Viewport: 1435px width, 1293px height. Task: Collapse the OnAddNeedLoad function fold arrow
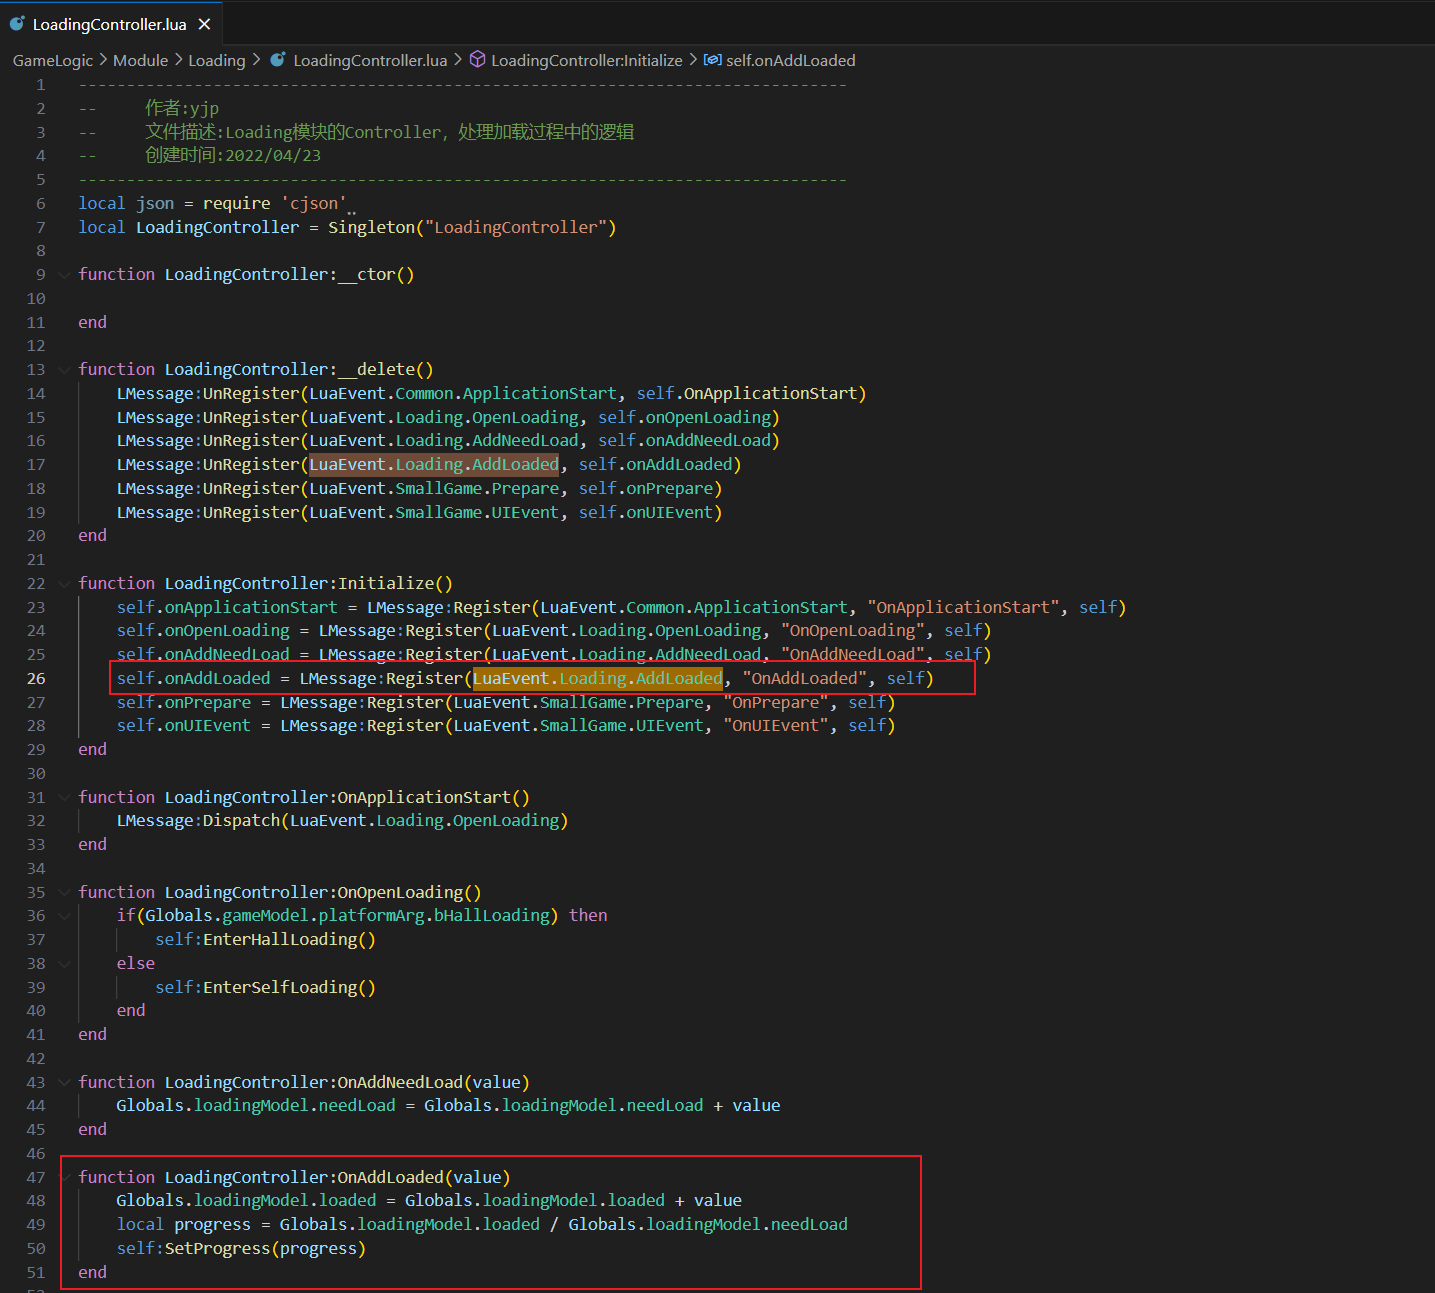point(65,1082)
